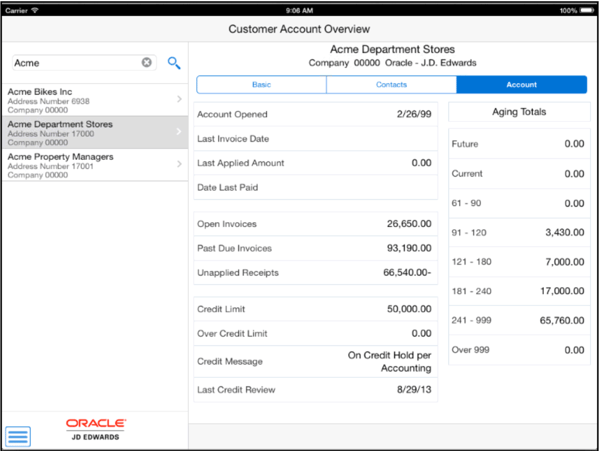600x451 pixels.
Task: Tap Company 00000 Oracle - J.D. Edwards line
Action: [x=393, y=63]
